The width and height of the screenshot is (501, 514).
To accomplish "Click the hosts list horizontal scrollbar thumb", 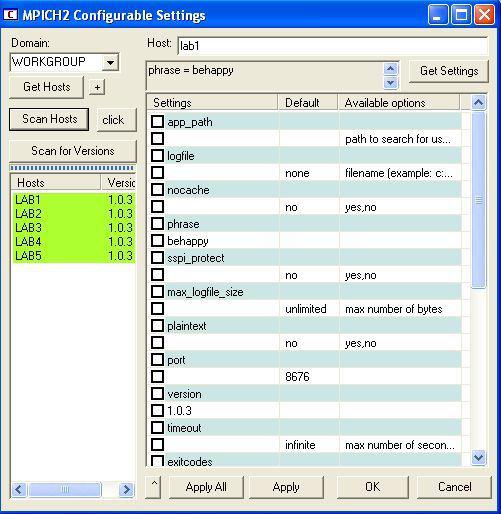I will [65, 489].
